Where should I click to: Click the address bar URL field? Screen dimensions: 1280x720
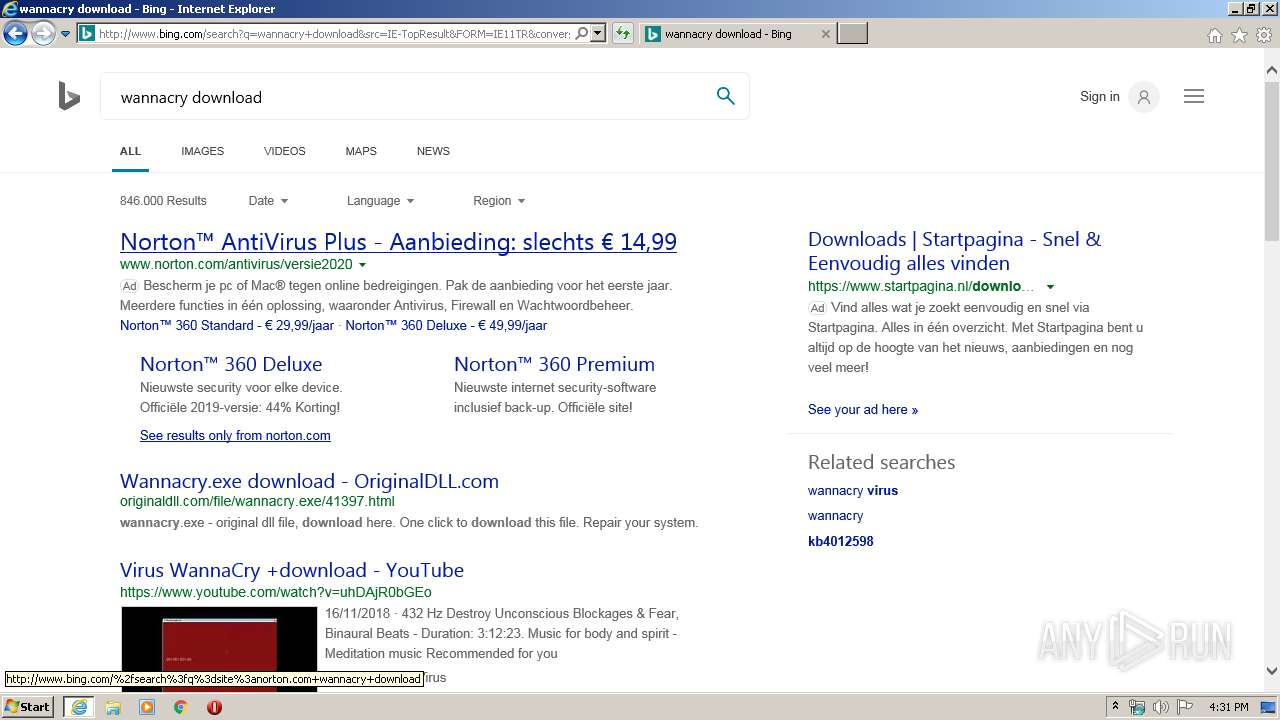tap(334, 34)
